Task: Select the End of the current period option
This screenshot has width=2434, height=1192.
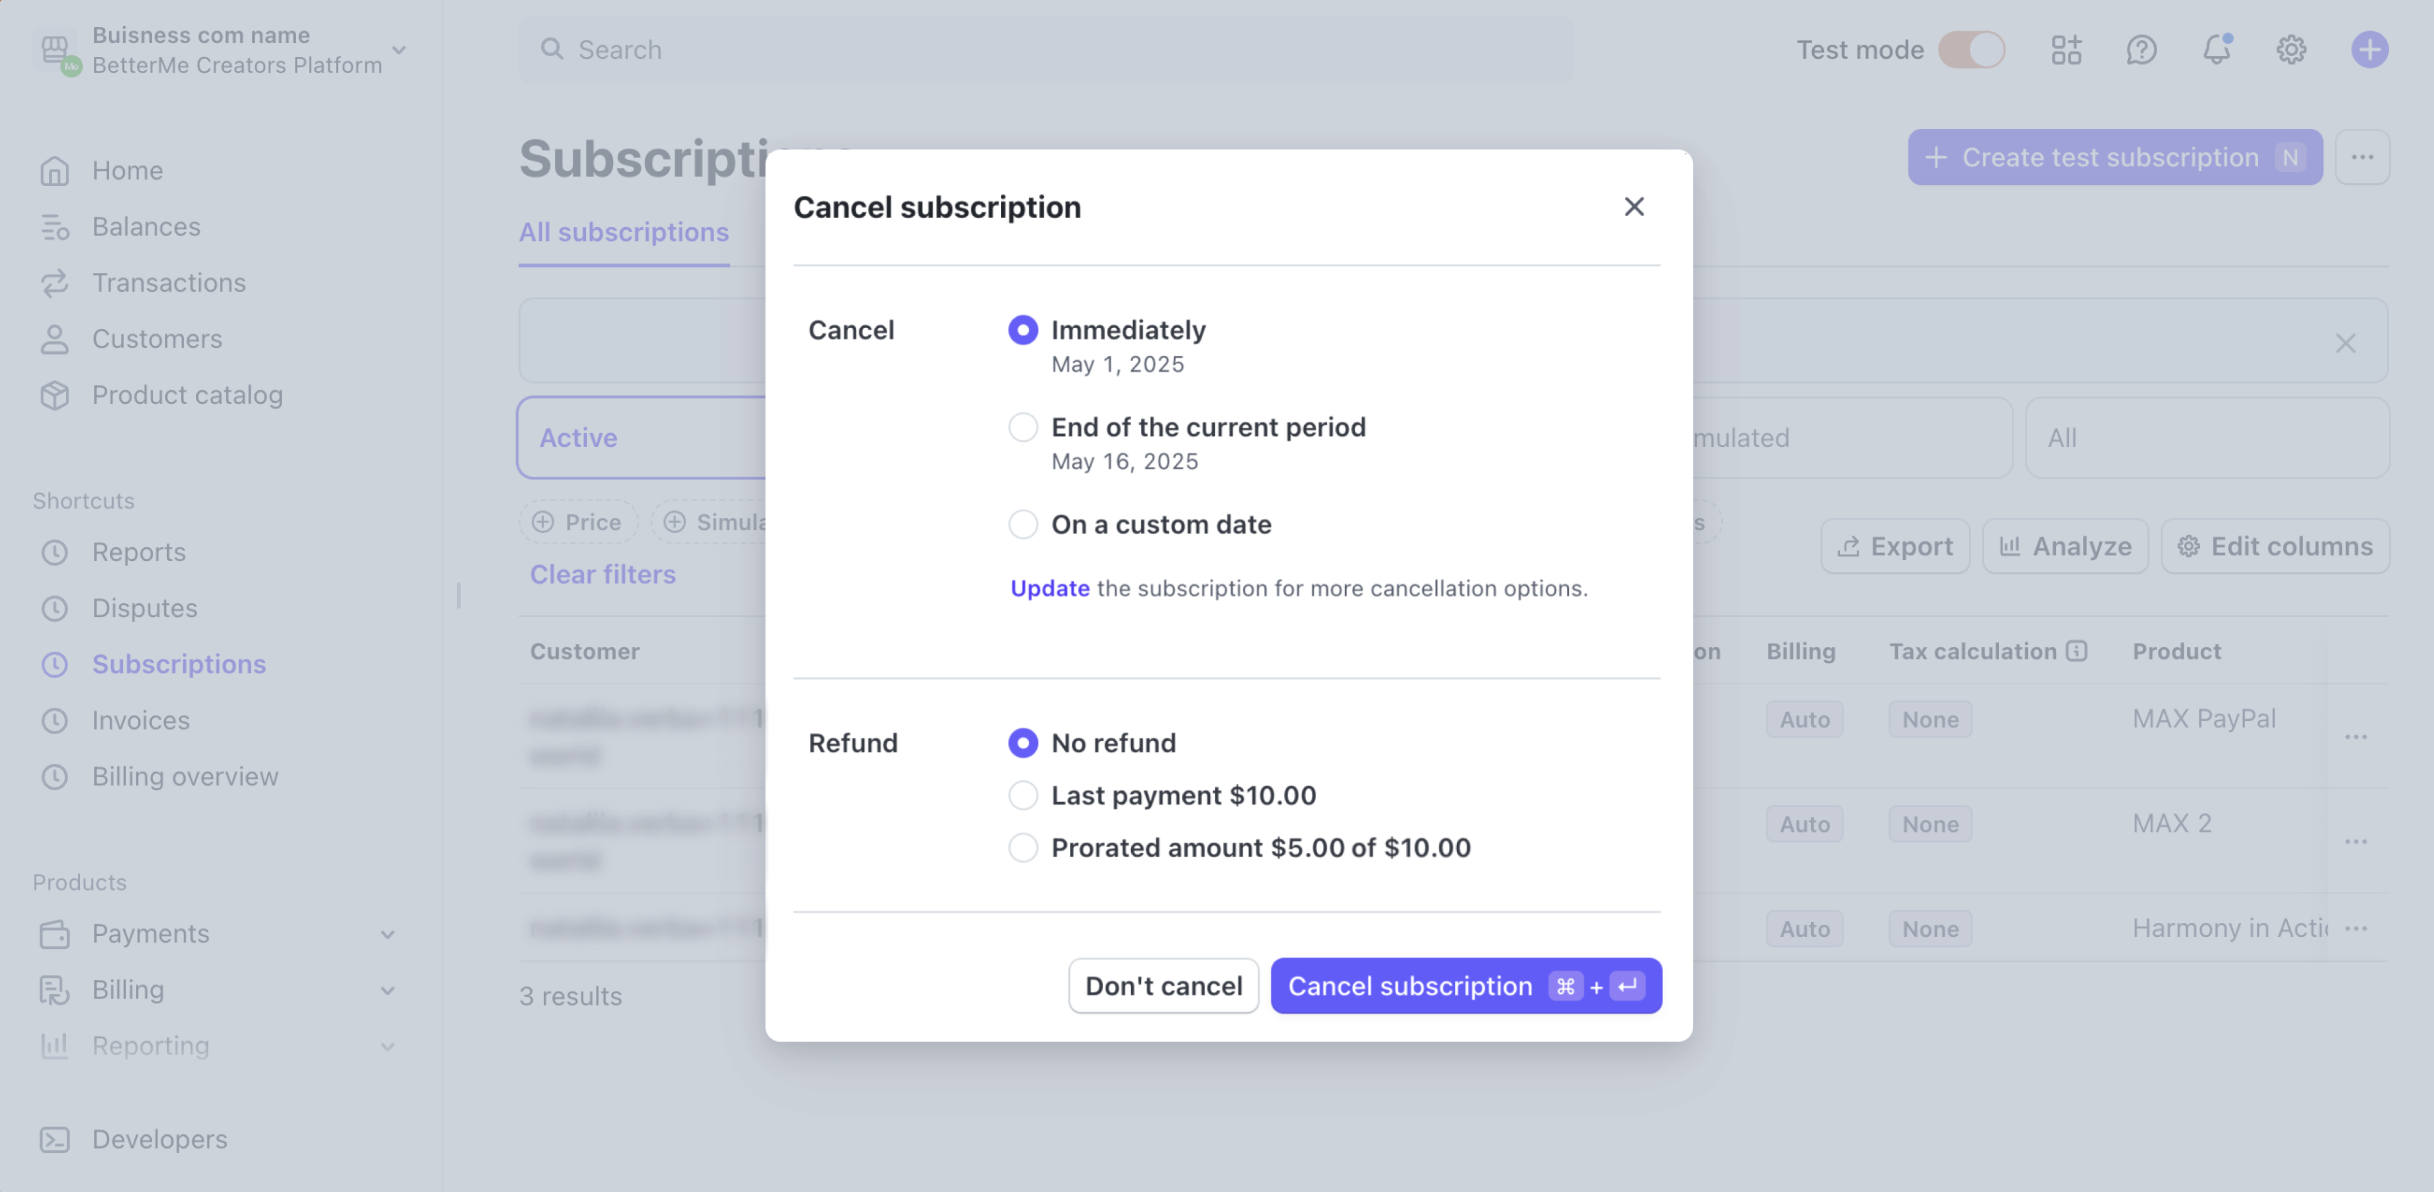Action: pyautogui.click(x=1023, y=427)
